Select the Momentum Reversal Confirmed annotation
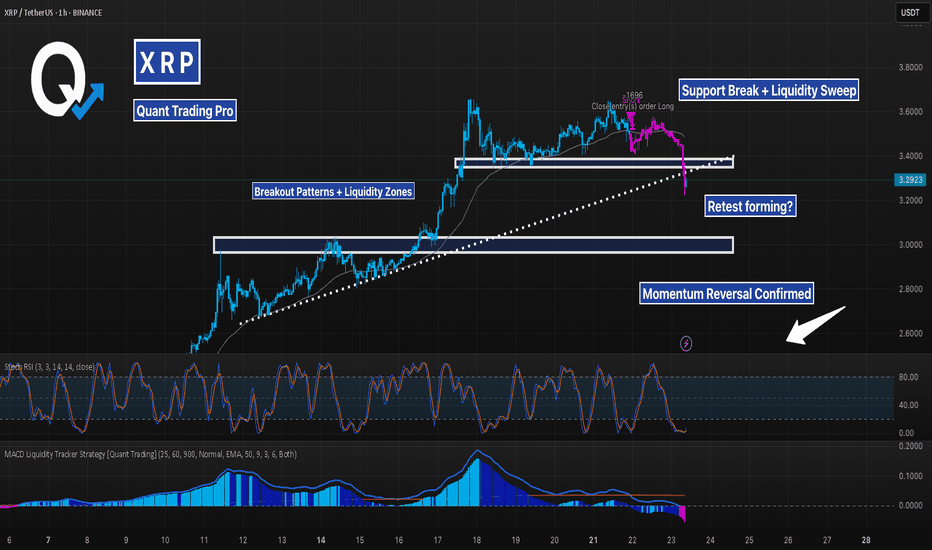Image resolution: width=932 pixels, height=550 pixels. 726,294
